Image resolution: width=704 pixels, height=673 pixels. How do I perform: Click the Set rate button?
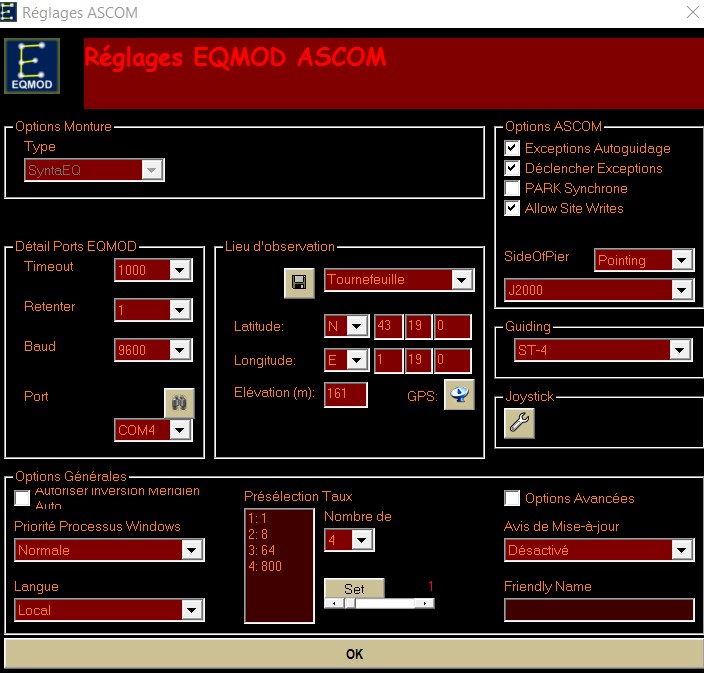(x=354, y=589)
